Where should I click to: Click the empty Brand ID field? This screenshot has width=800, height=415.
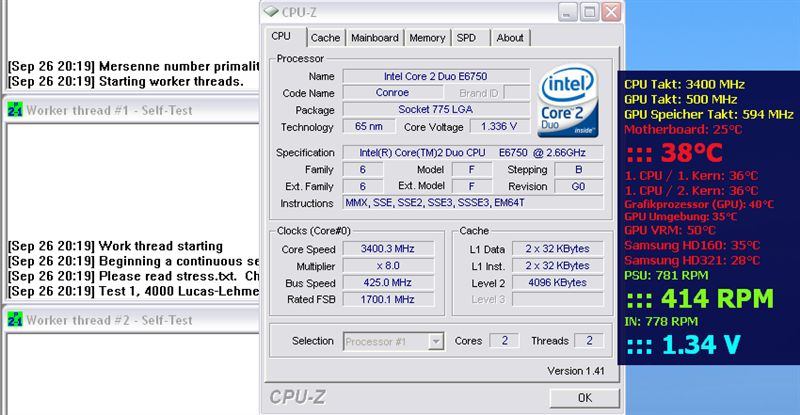tap(516, 93)
